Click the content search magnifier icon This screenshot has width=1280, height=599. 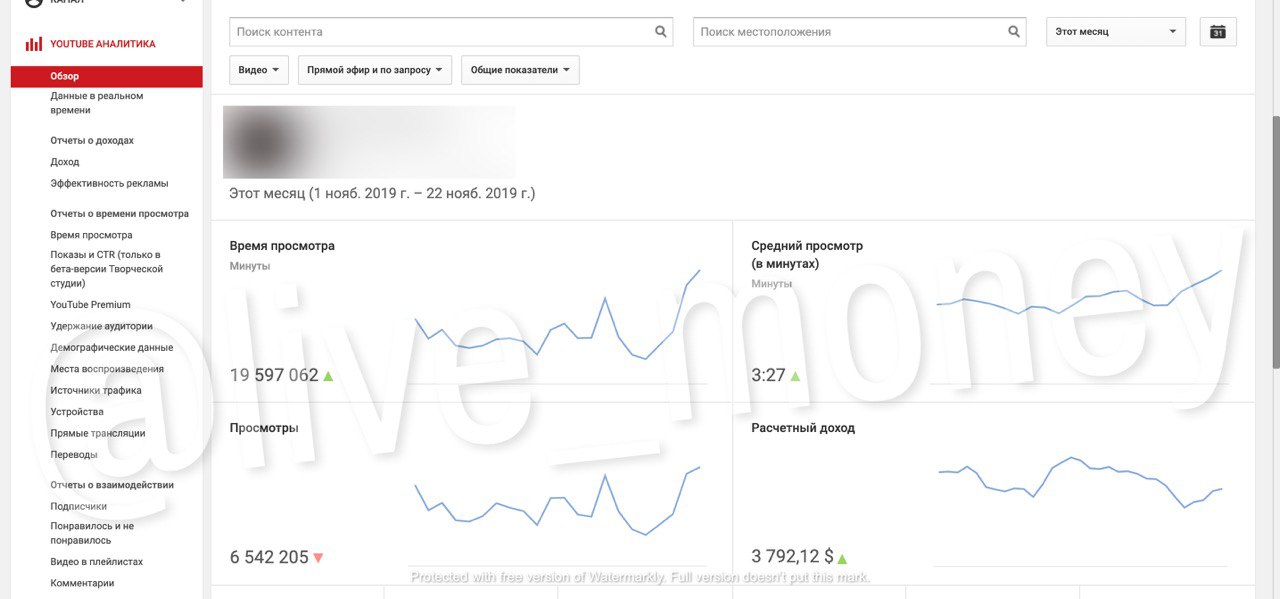point(661,31)
